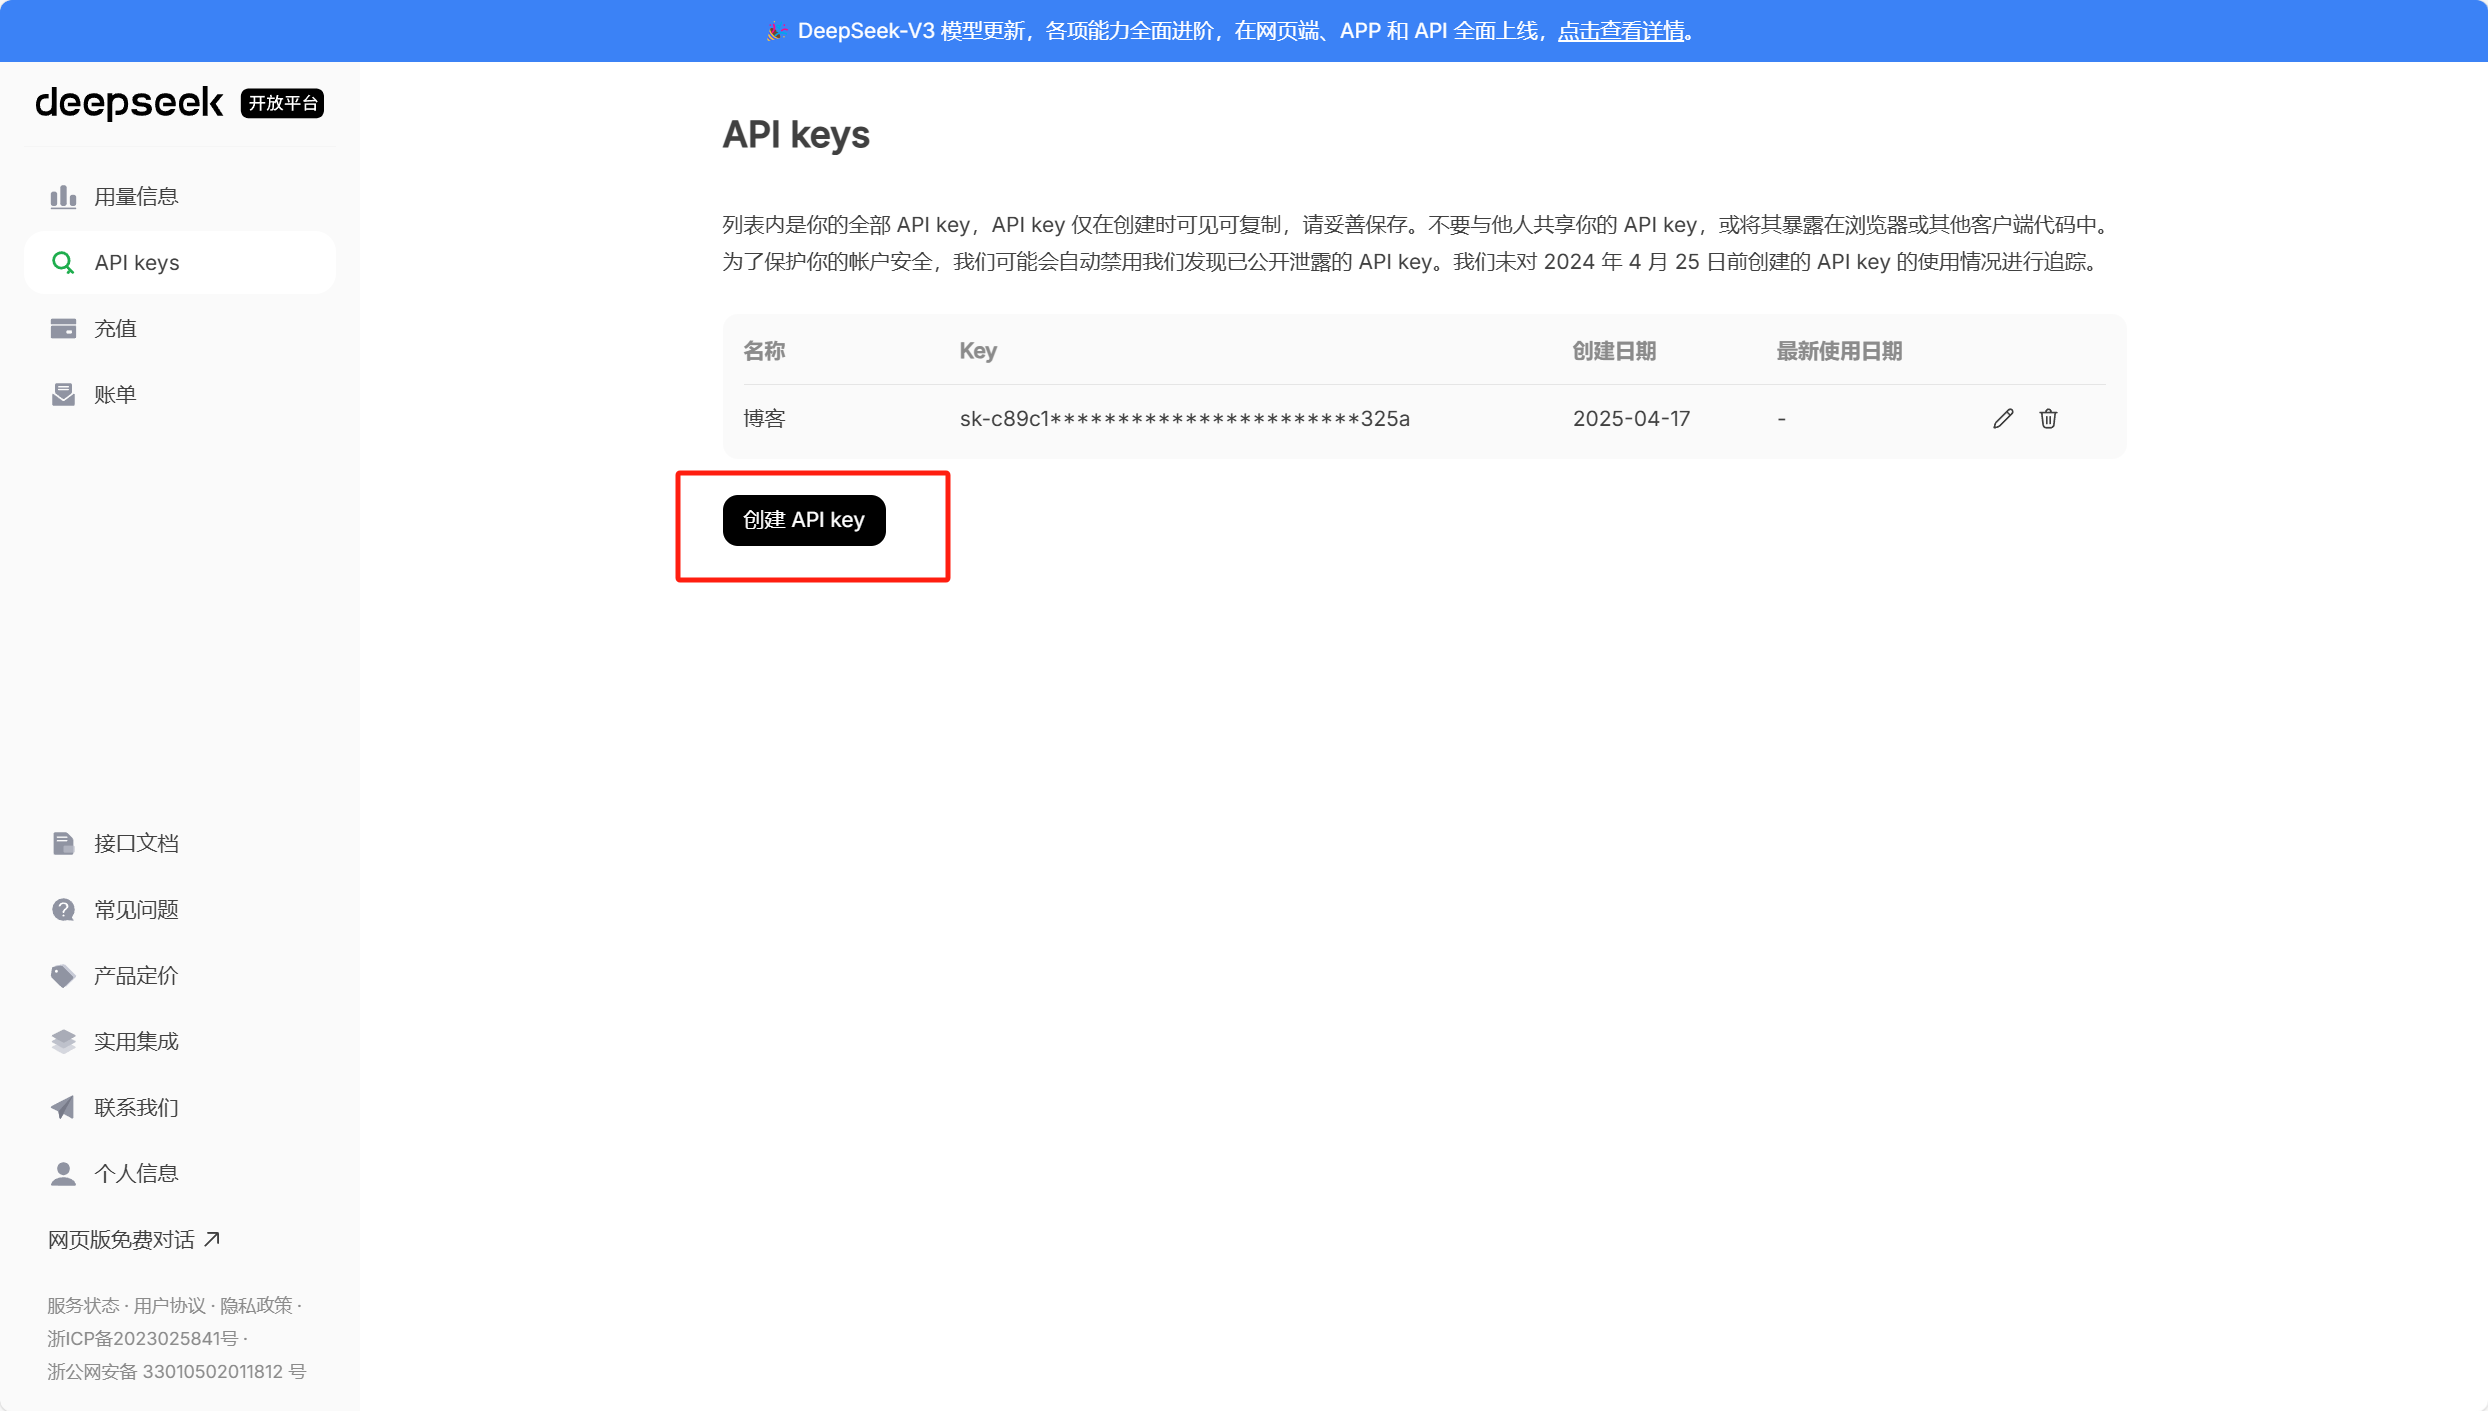Click the trash delete icon for 博客 key
This screenshot has width=2488, height=1411.
coord(2048,419)
